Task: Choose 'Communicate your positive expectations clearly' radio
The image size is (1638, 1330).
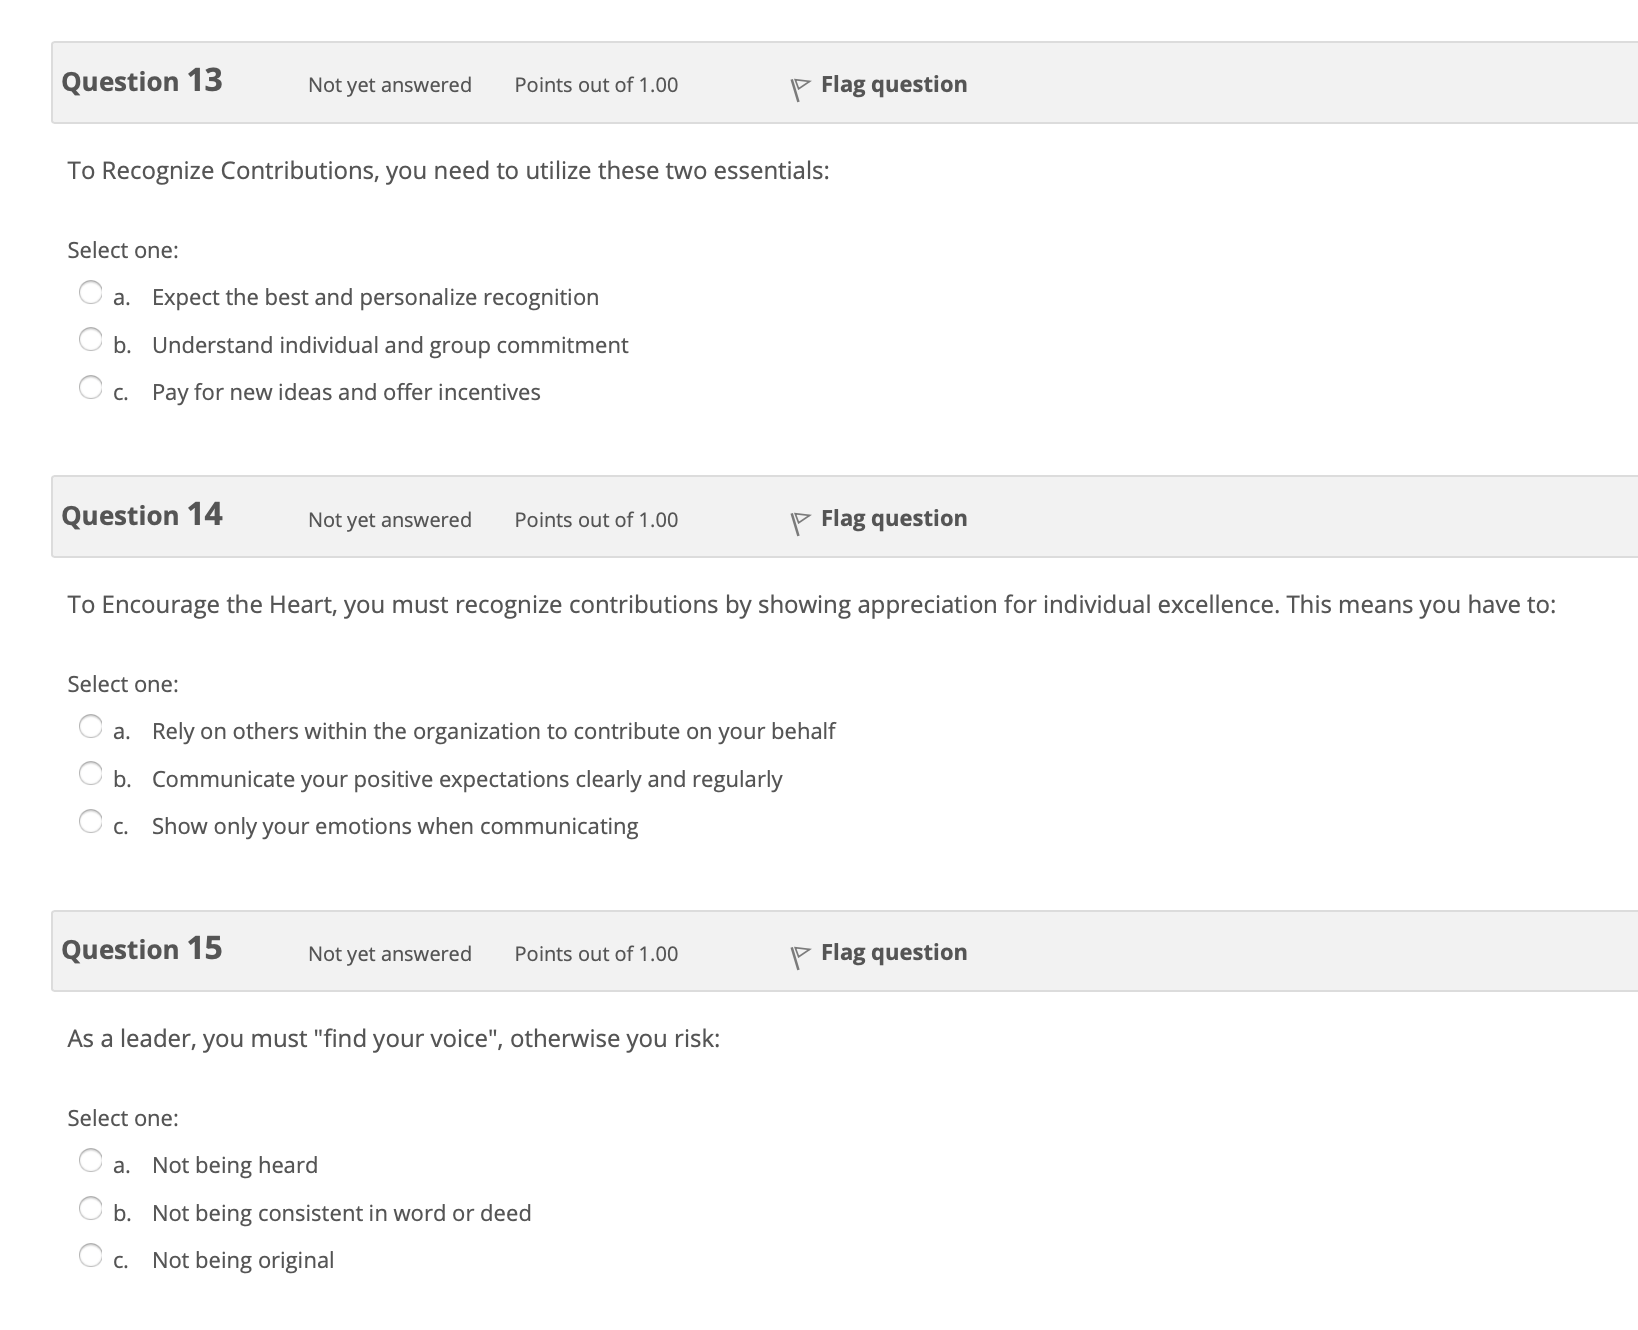Action: (x=91, y=774)
